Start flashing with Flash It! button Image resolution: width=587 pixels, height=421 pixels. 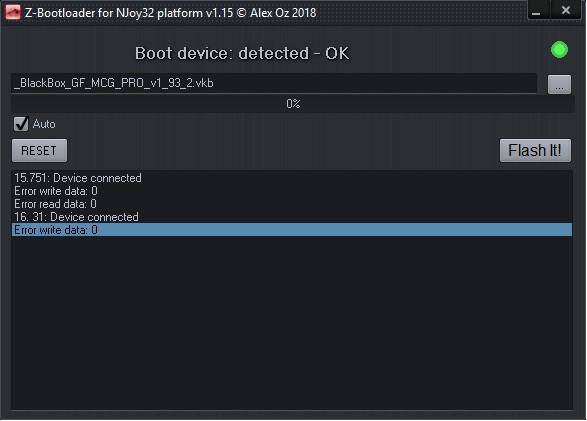tap(535, 150)
